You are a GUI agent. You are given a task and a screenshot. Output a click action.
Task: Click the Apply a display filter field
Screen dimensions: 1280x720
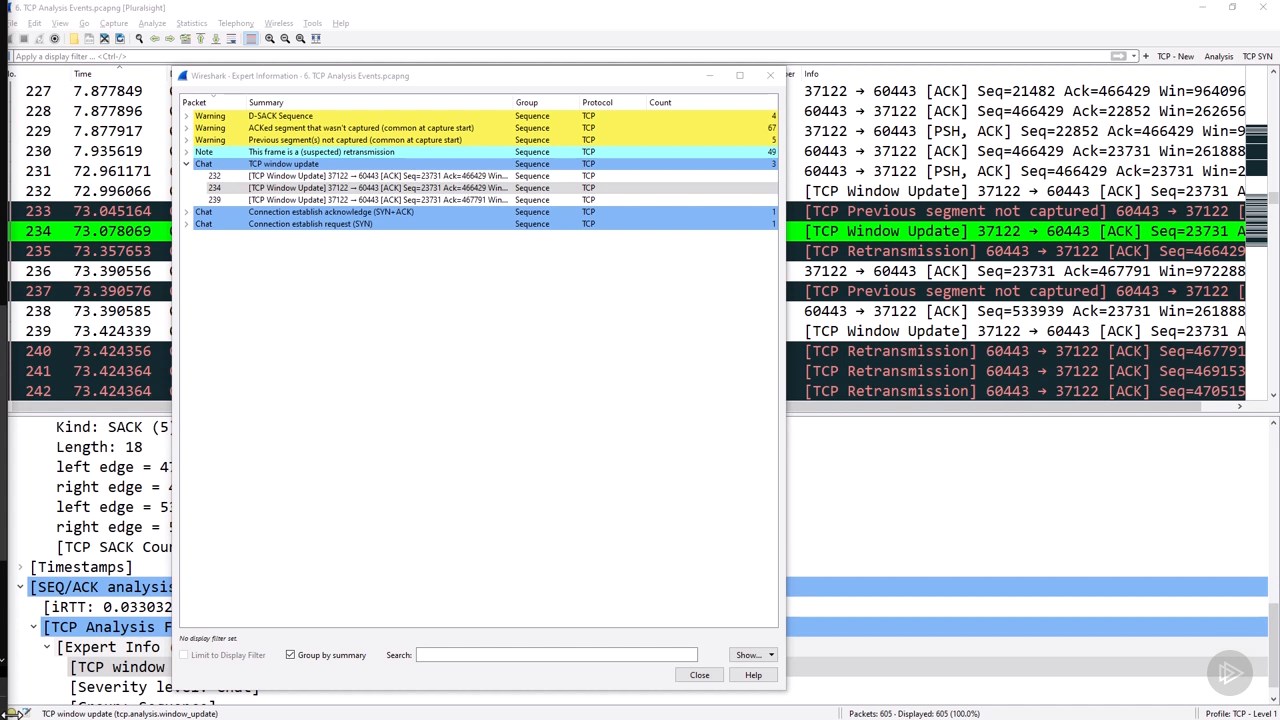[x=560, y=56]
